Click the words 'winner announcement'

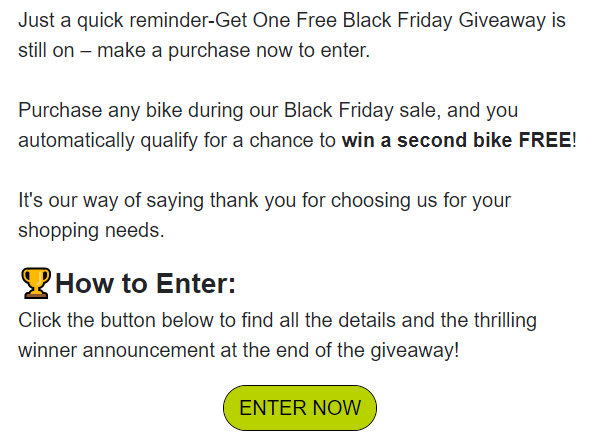tap(117, 350)
